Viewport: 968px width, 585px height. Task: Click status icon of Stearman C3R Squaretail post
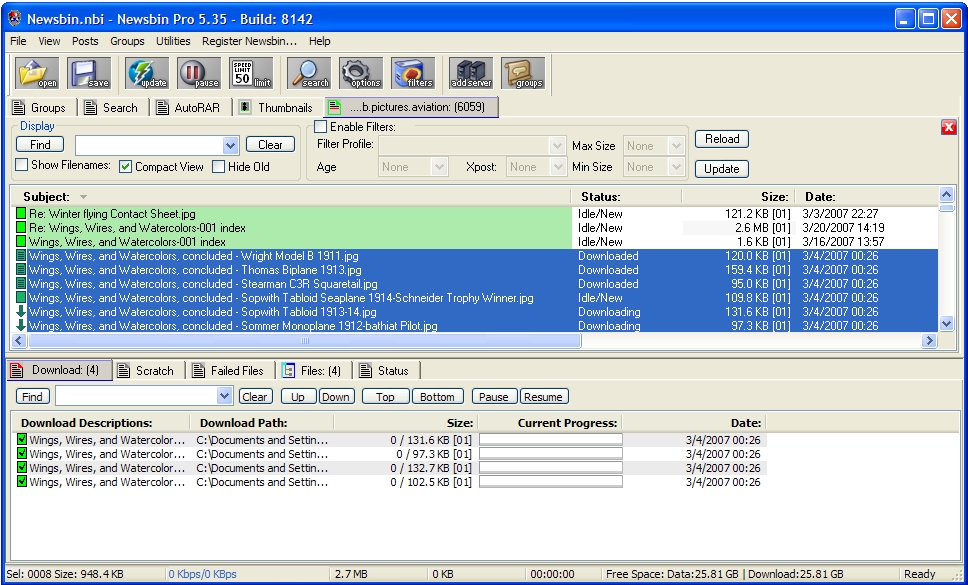click(x=20, y=284)
